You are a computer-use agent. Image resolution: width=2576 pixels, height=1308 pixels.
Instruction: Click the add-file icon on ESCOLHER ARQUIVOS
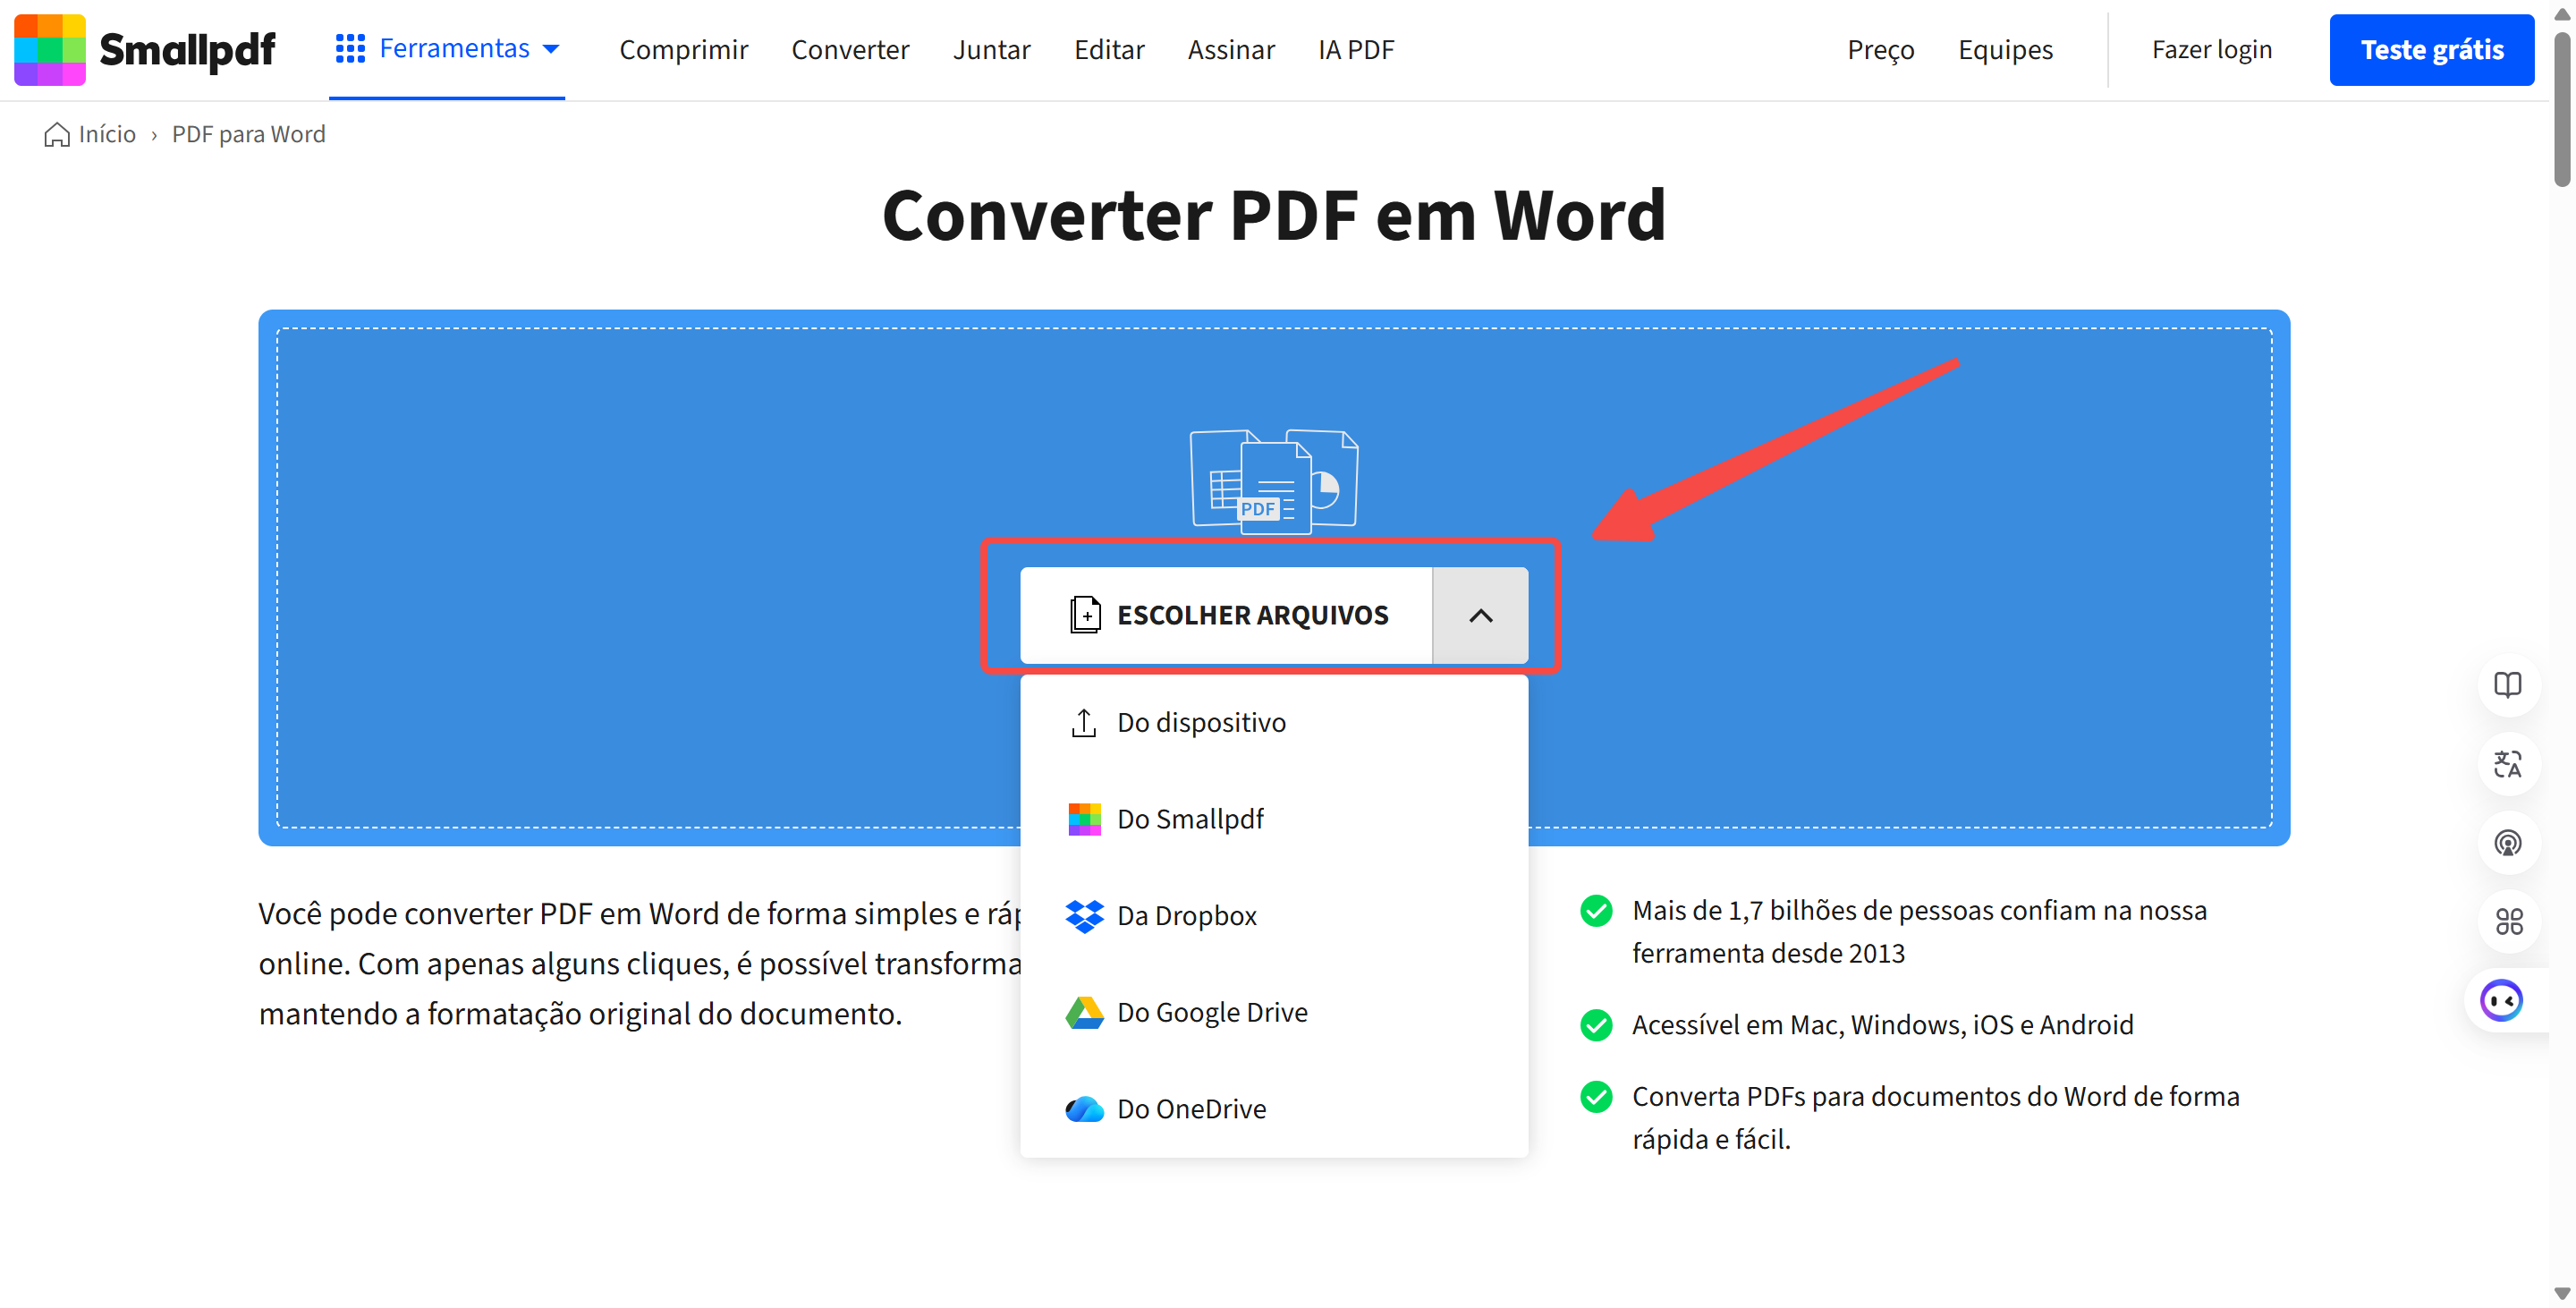1085,615
